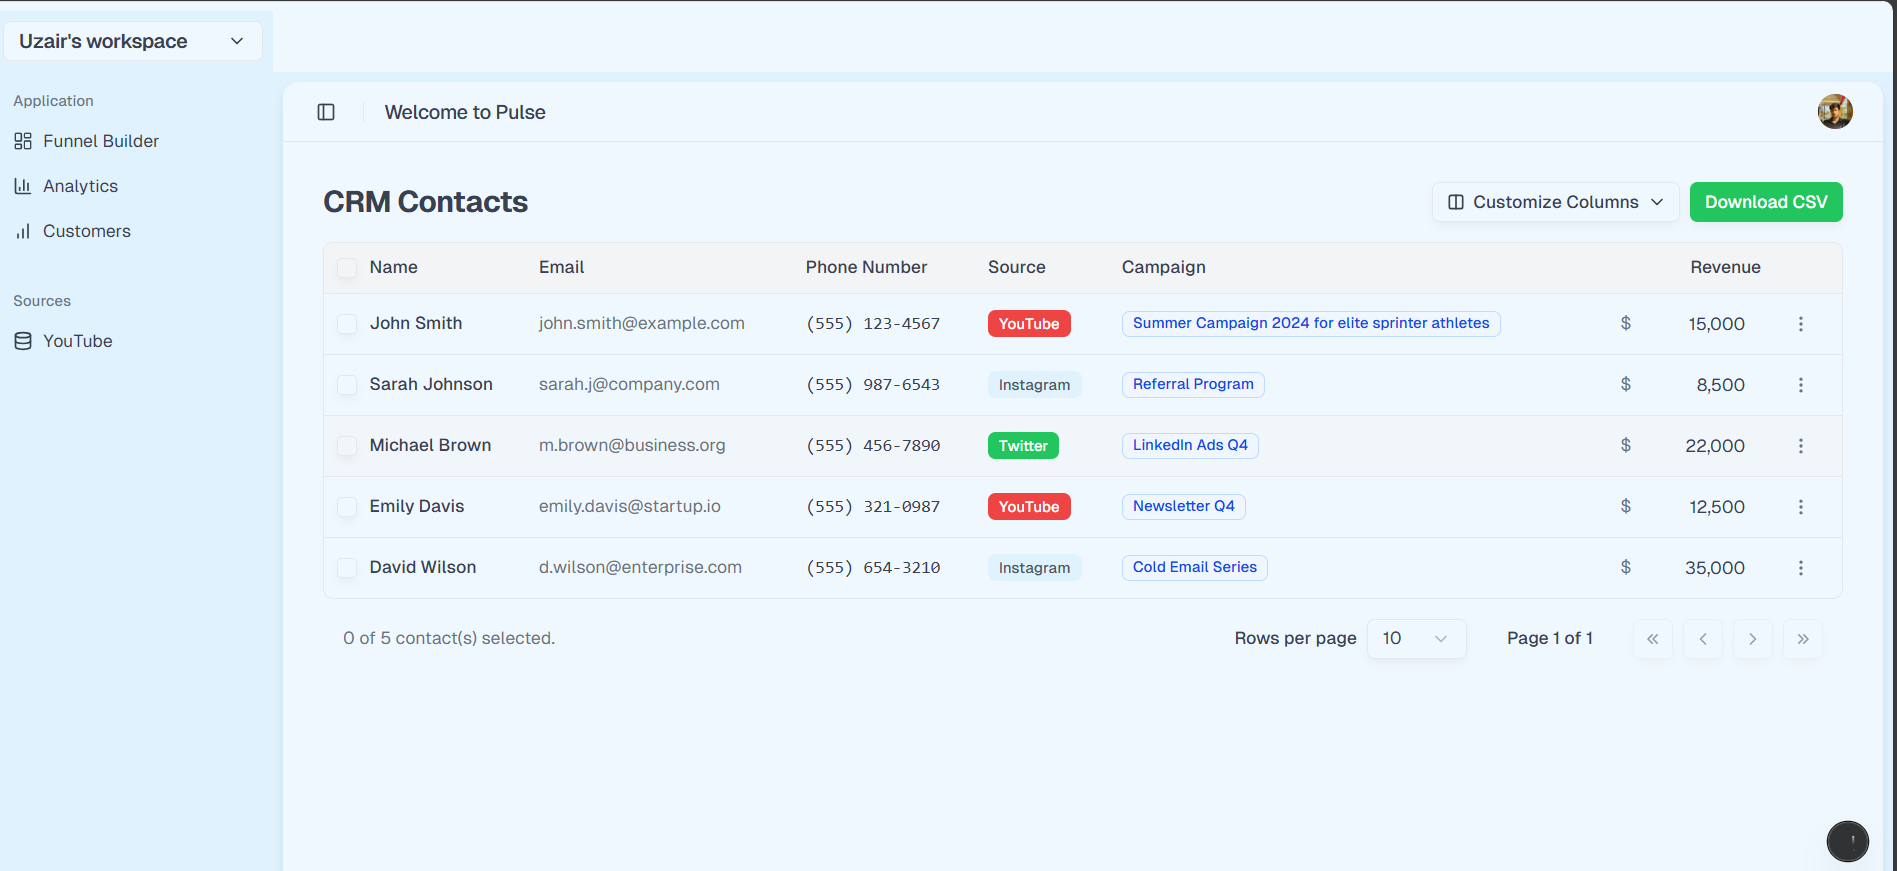Tick the checkbox for Emily Davis
This screenshot has height=871, width=1897.
(x=347, y=507)
